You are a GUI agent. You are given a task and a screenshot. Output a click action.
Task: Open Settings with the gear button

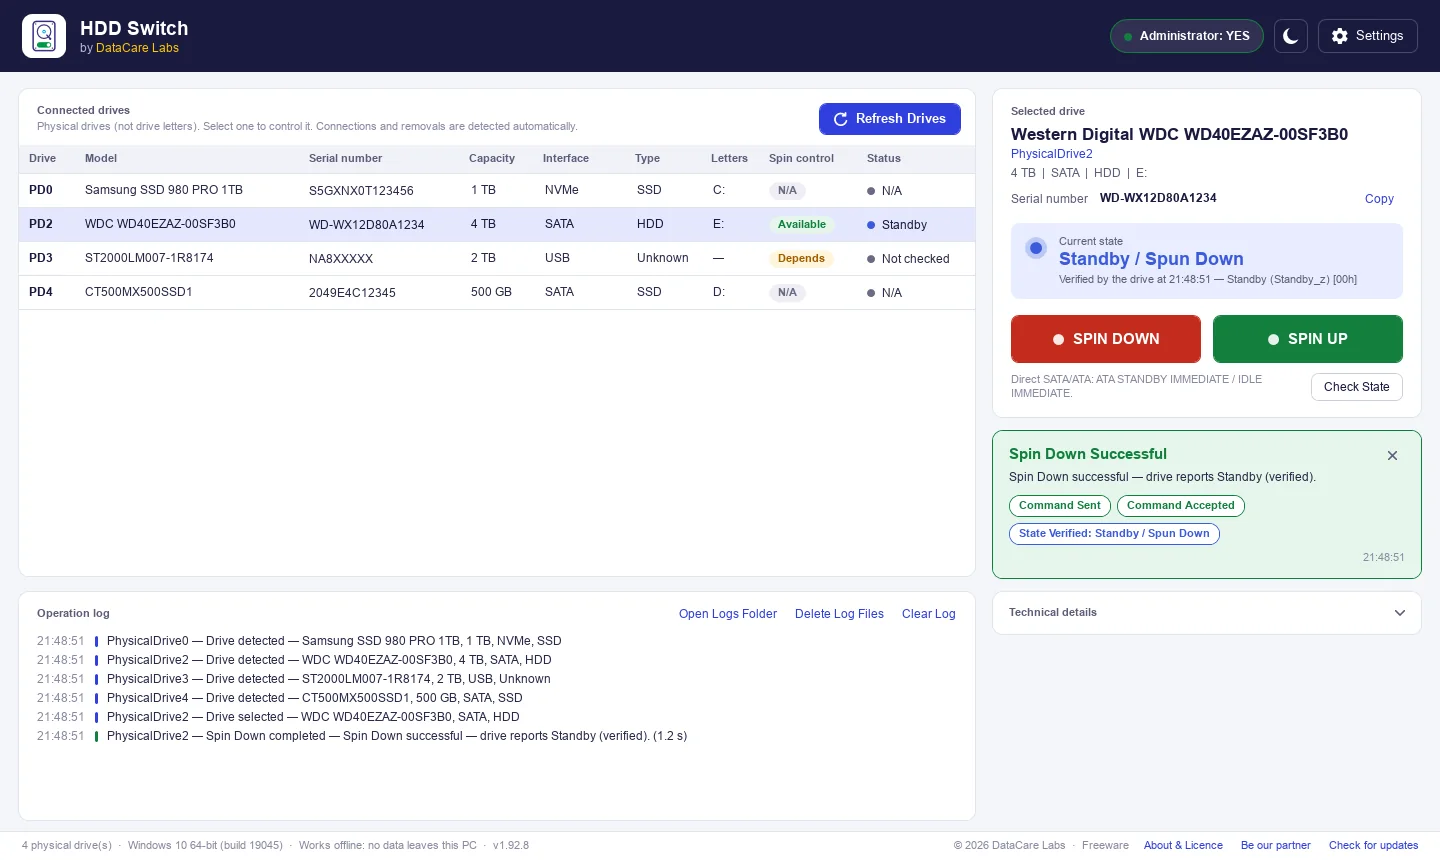point(1368,36)
